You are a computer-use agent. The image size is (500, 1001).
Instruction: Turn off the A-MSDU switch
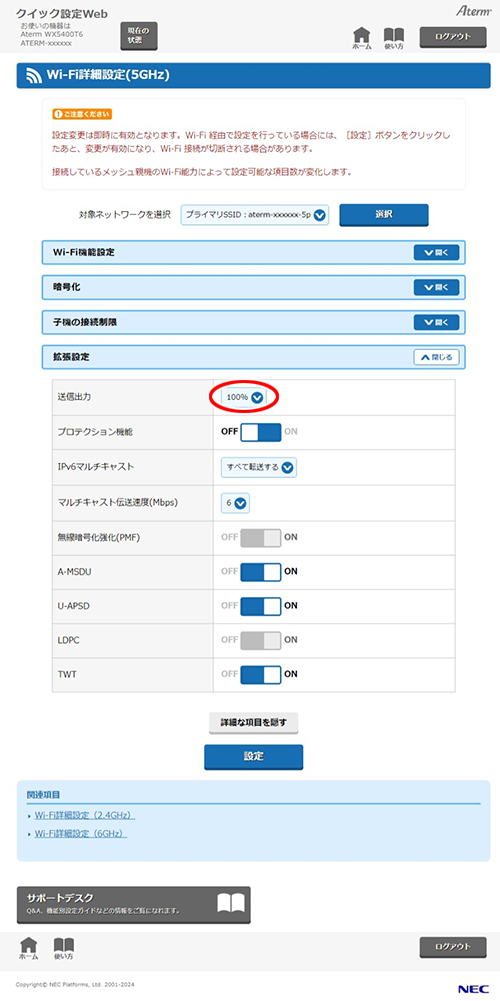pos(261,571)
